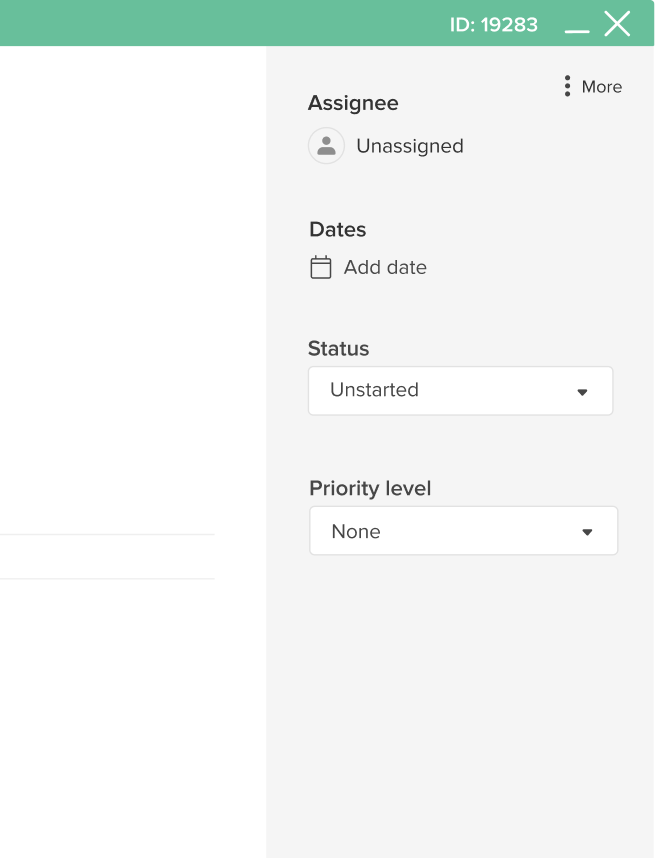Viewport: 655px width, 858px height.
Task: Click the Status section heading
Action: point(338,349)
